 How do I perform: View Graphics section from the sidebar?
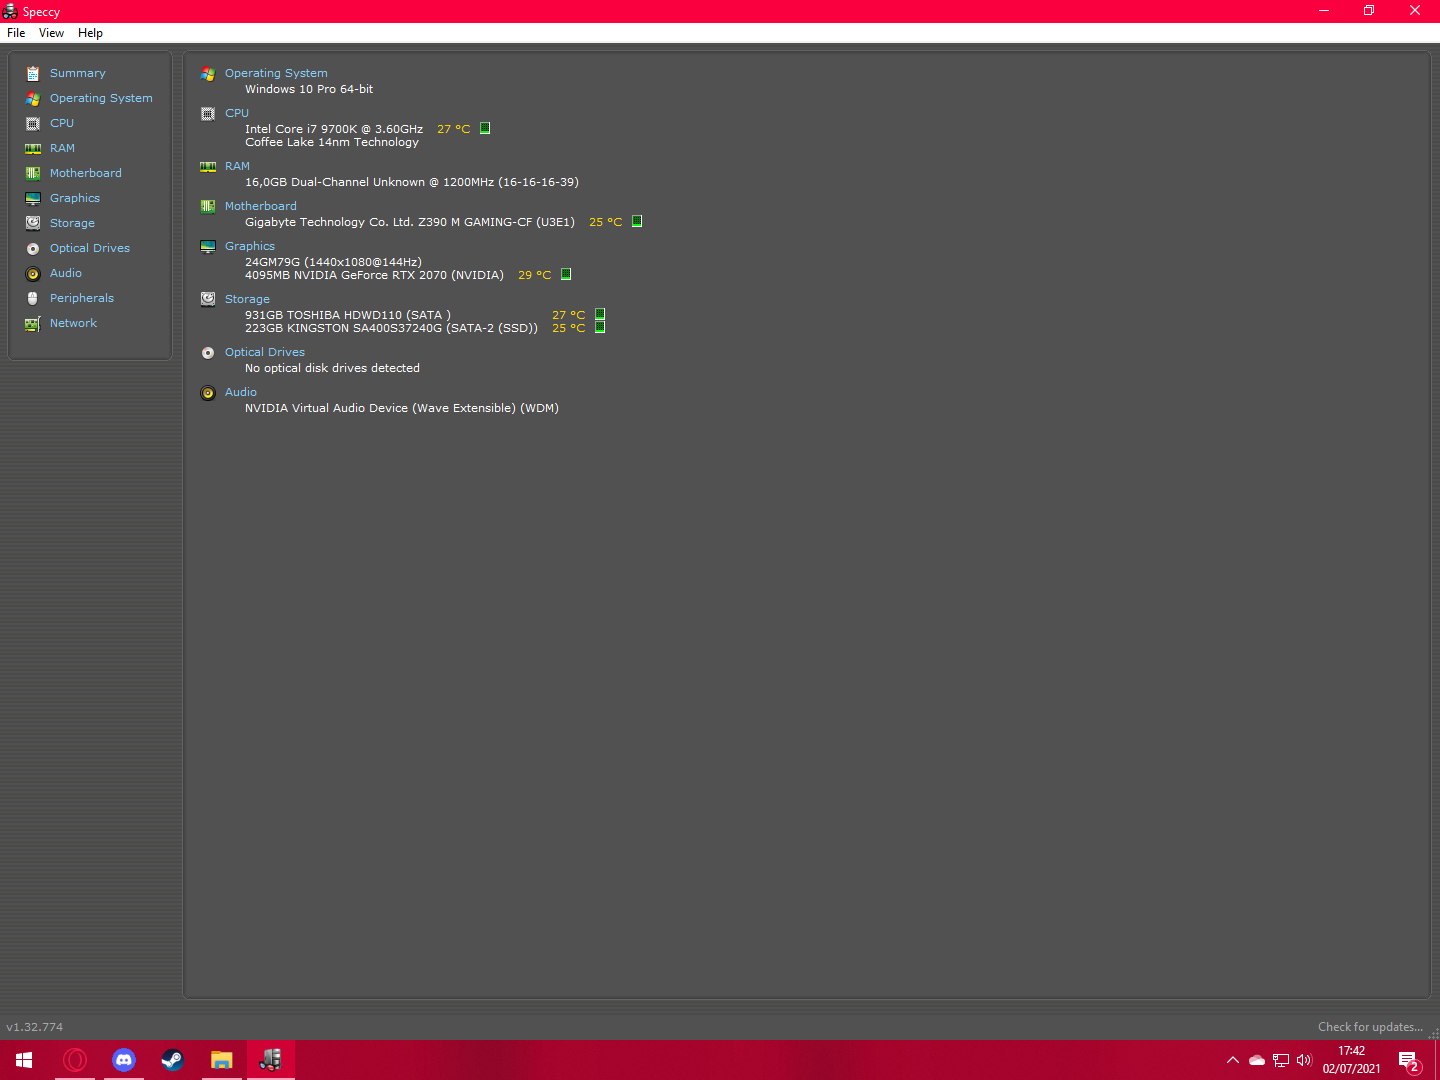(75, 198)
